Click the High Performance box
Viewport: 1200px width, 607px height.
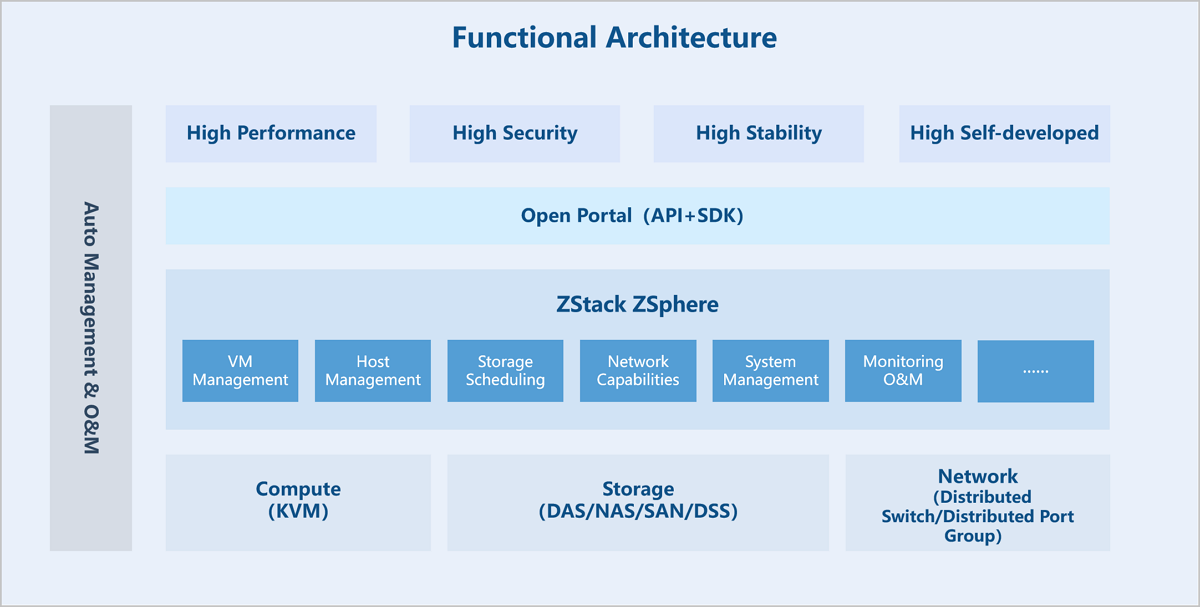(x=271, y=133)
